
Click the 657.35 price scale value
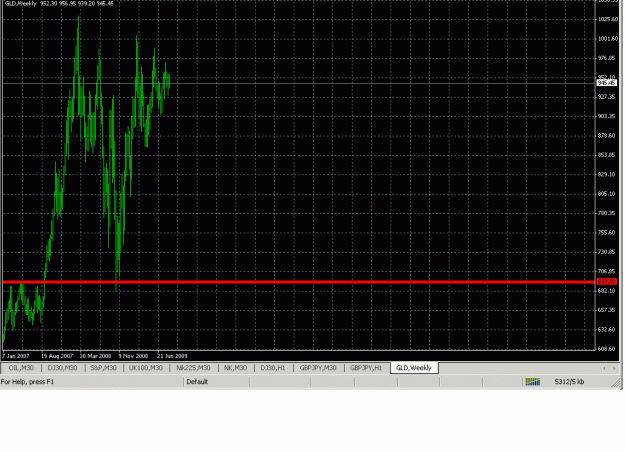pos(607,310)
